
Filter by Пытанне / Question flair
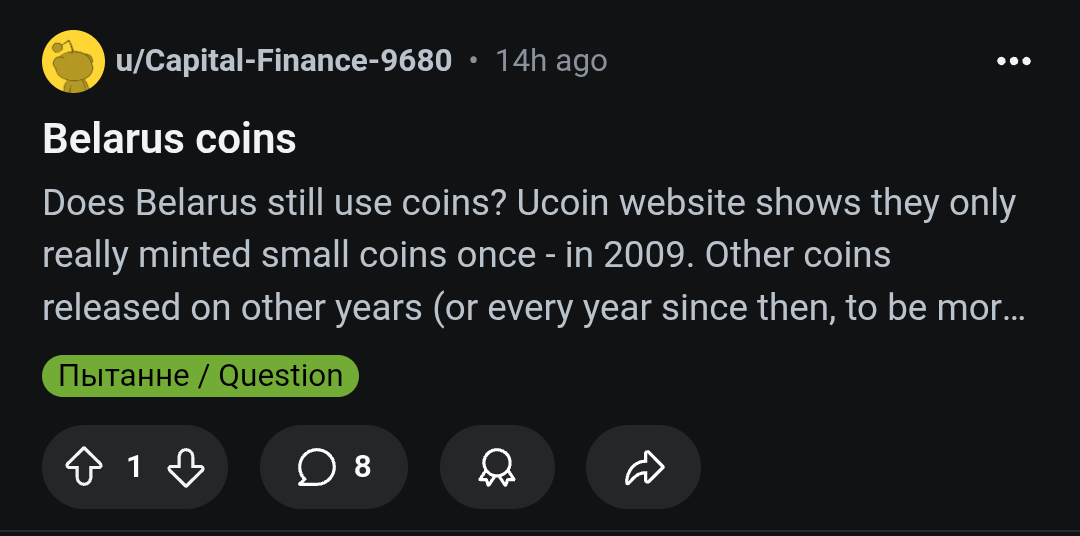pos(200,376)
